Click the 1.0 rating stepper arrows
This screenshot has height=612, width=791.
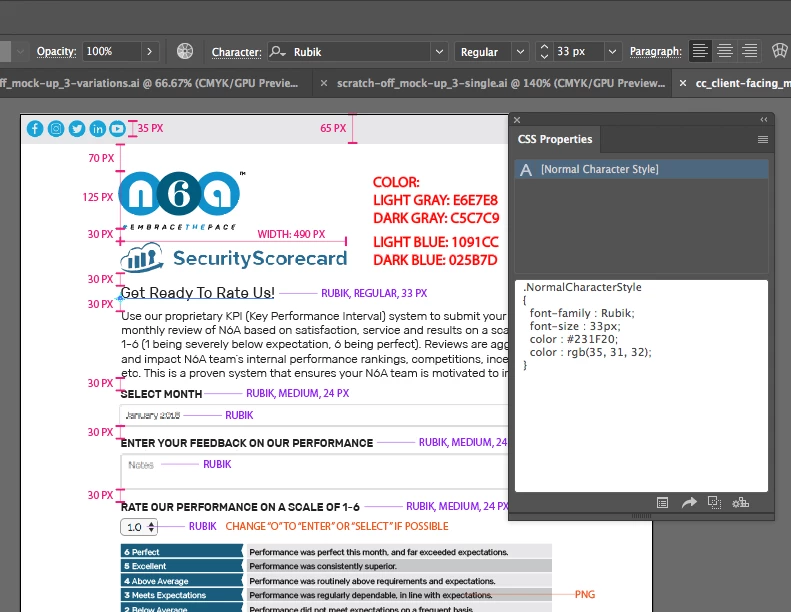[151, 527]
